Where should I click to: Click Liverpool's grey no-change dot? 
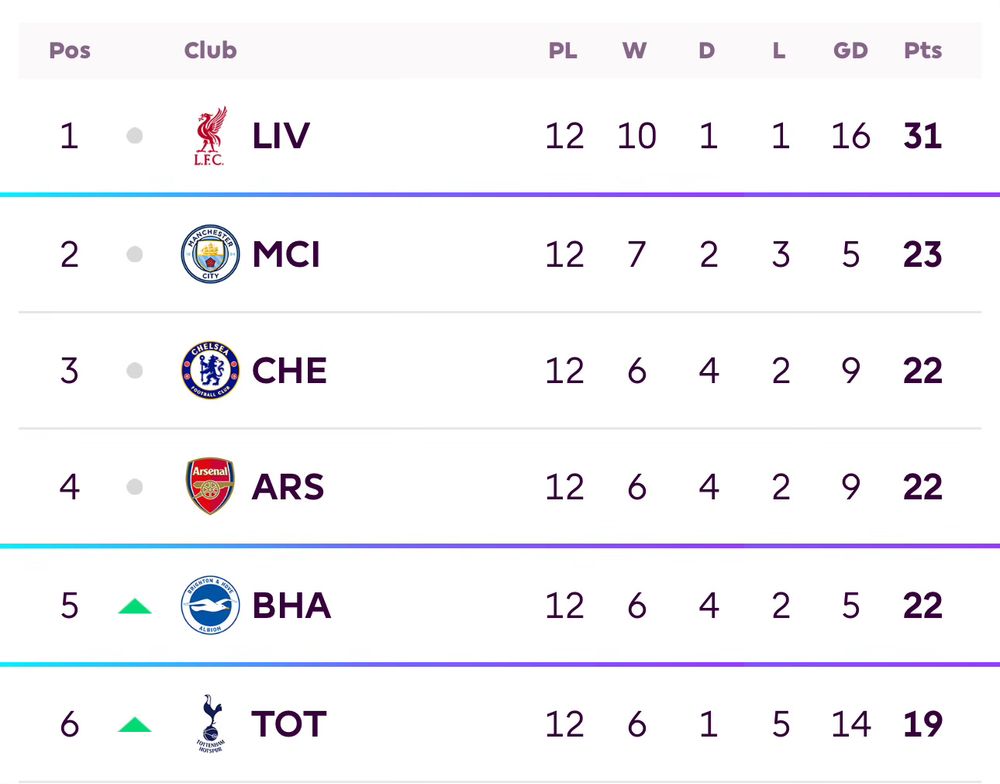pos(135,136)
